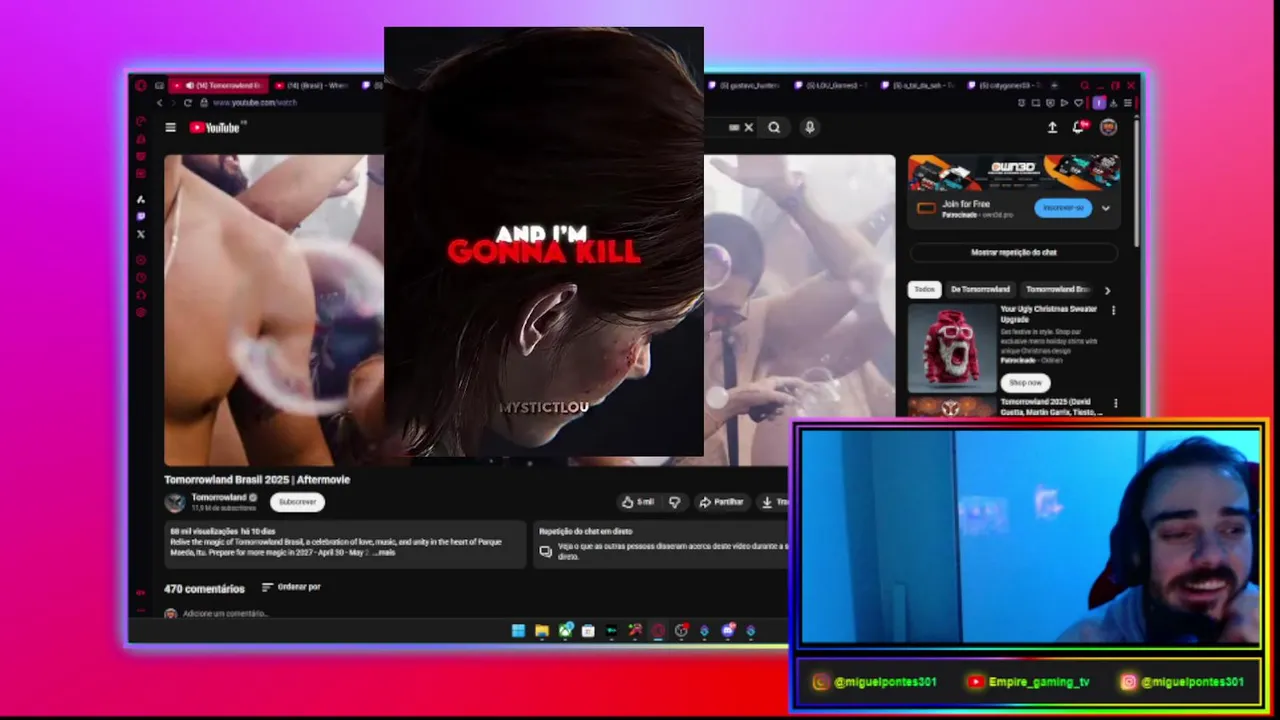Open the Tomorrowland channel avatar

175,502
